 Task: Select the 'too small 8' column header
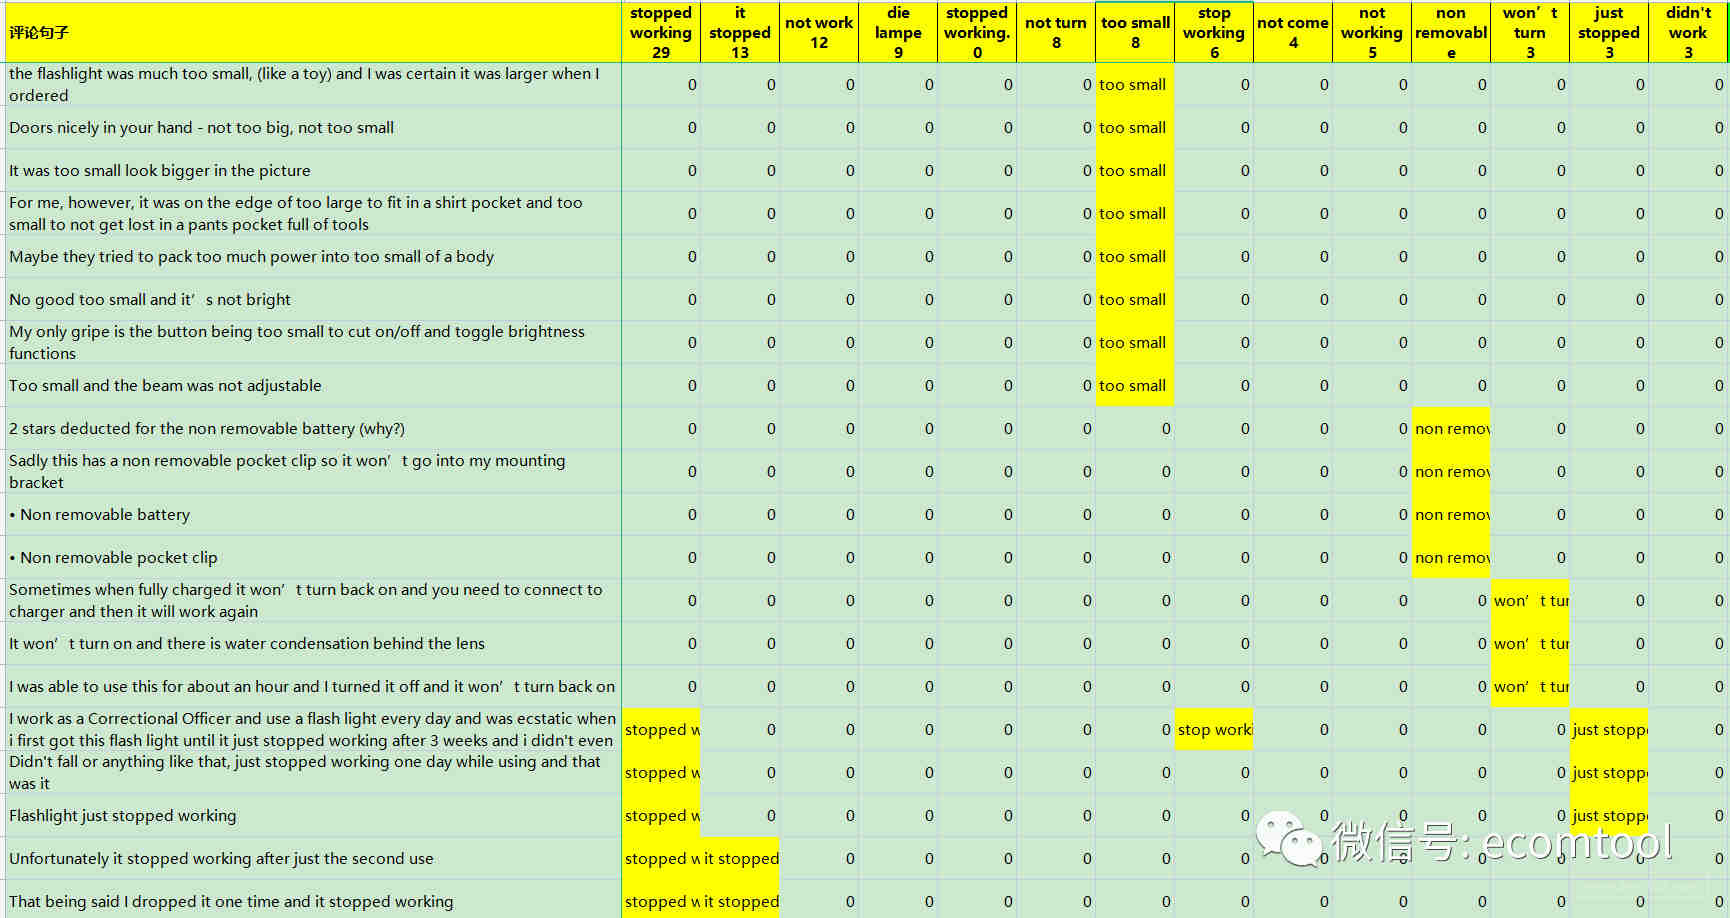(1135, 32)
